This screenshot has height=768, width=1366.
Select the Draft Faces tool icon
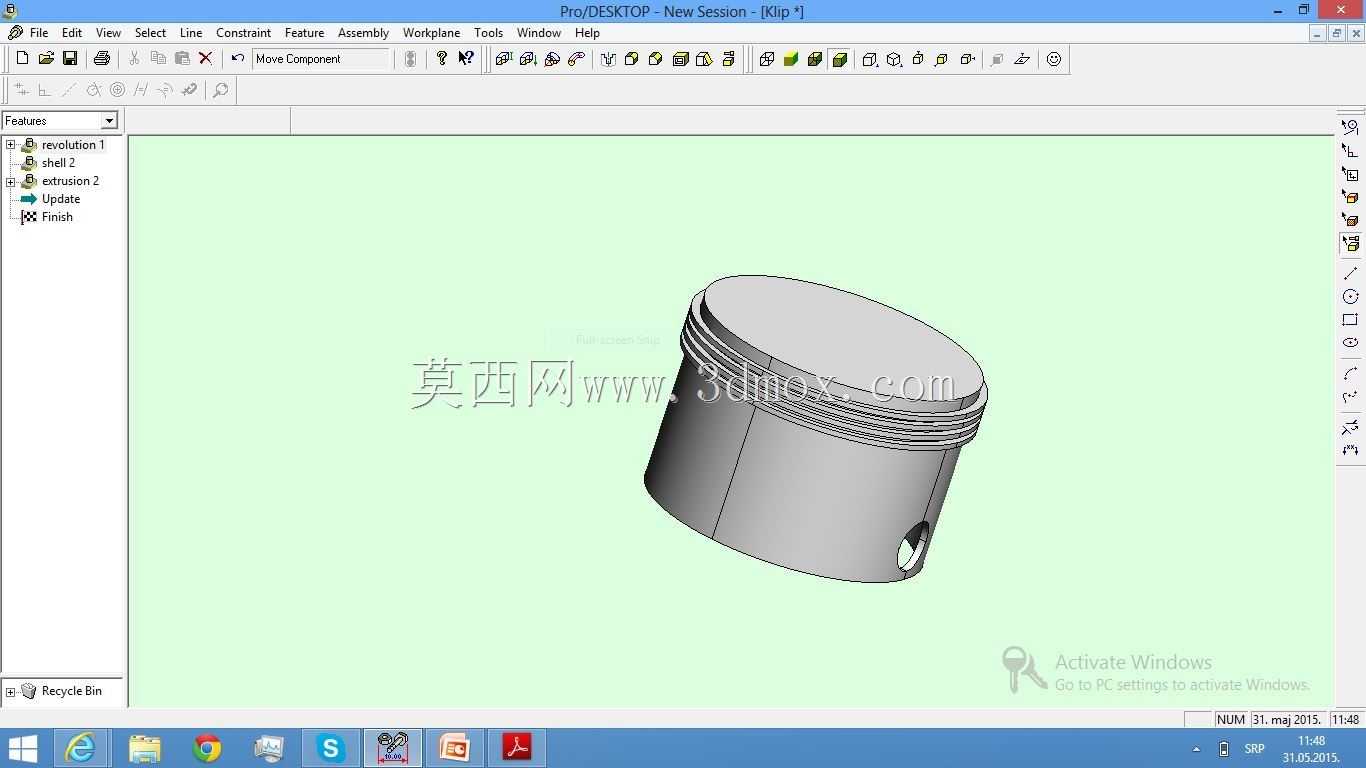(x=704, y=59)
